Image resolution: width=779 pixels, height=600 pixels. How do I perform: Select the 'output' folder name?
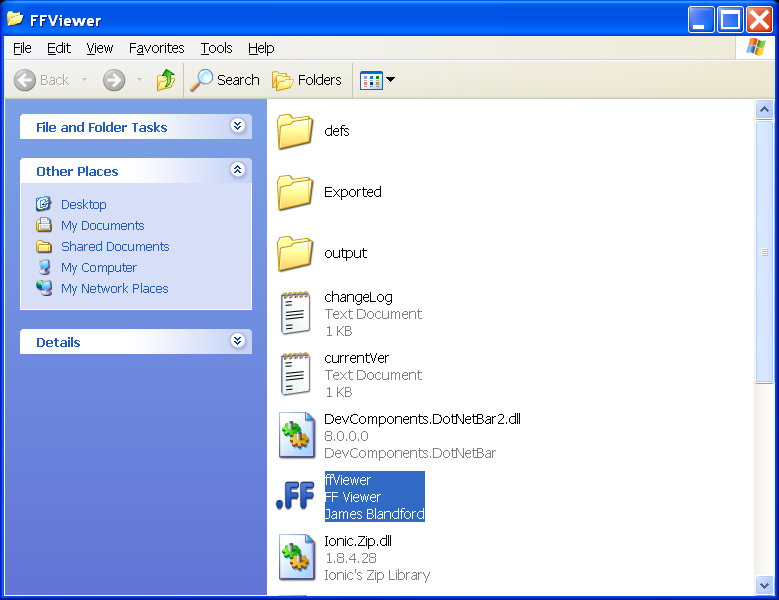345,253
